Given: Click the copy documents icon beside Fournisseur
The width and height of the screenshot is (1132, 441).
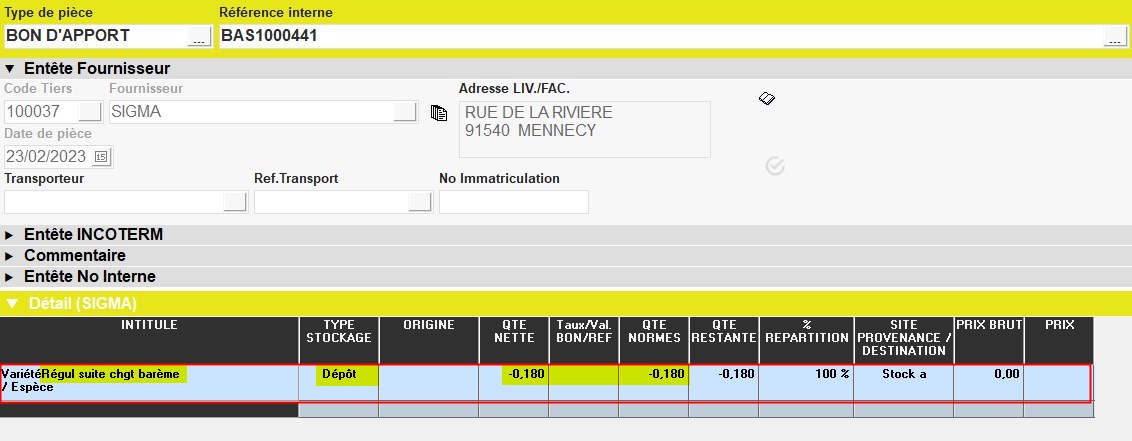Looking at the screenshot, I should point(438,112).
